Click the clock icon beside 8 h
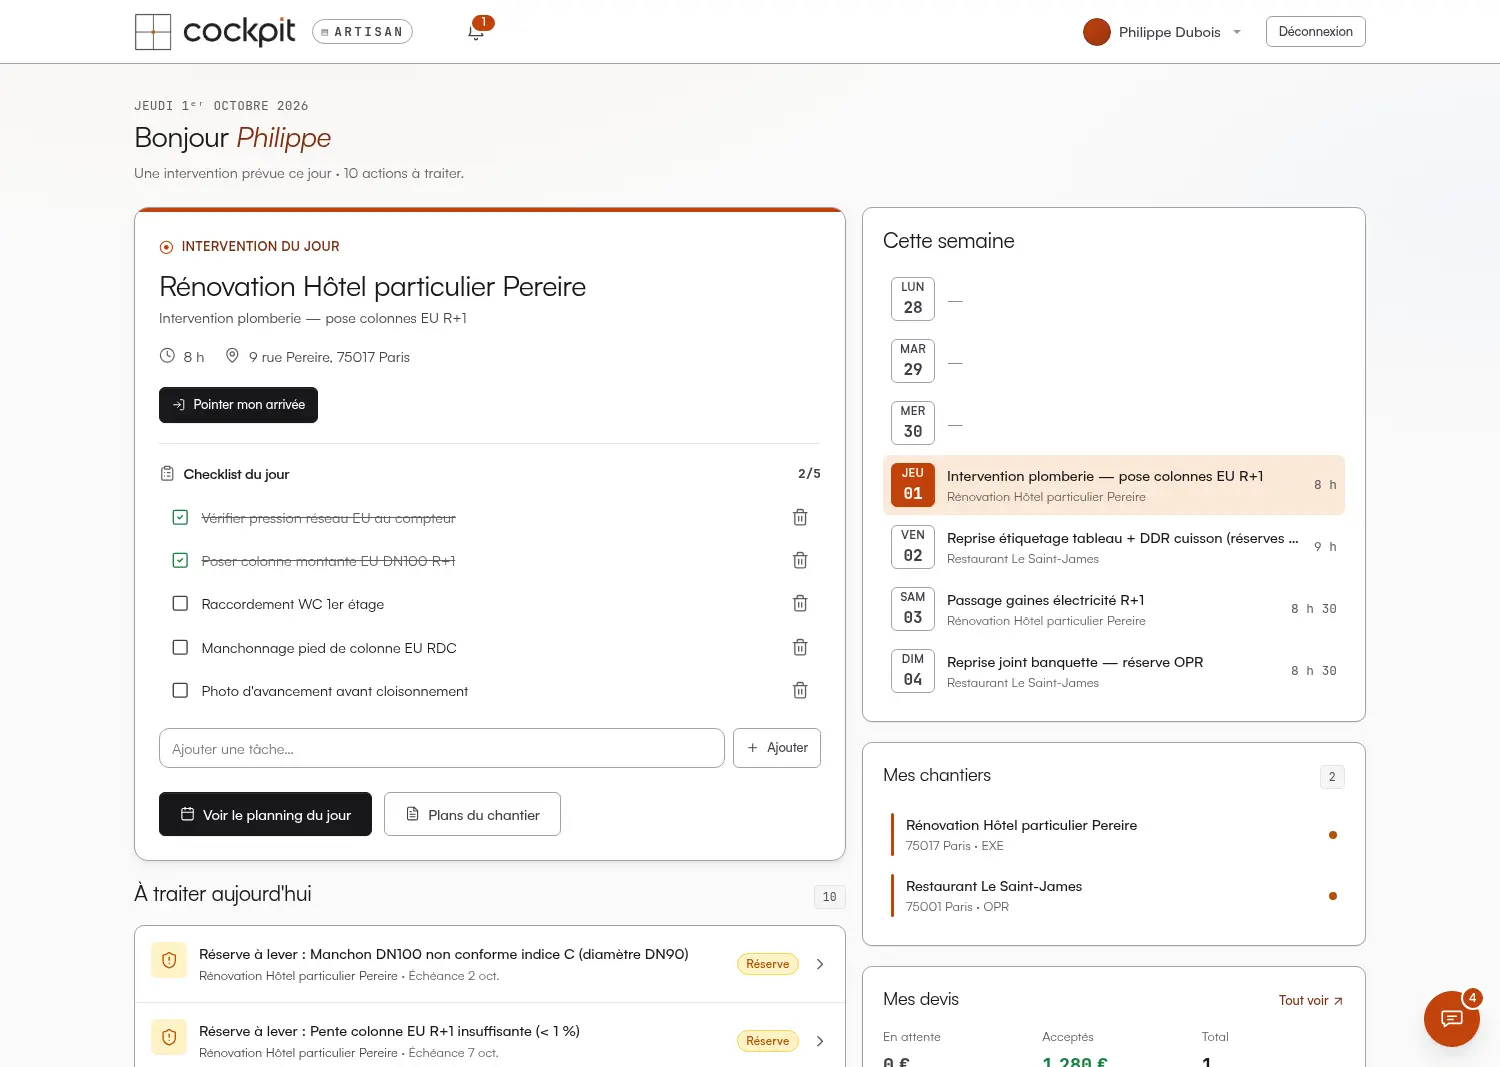The width and height of the screenshot is (1500, 1067). 167,356
